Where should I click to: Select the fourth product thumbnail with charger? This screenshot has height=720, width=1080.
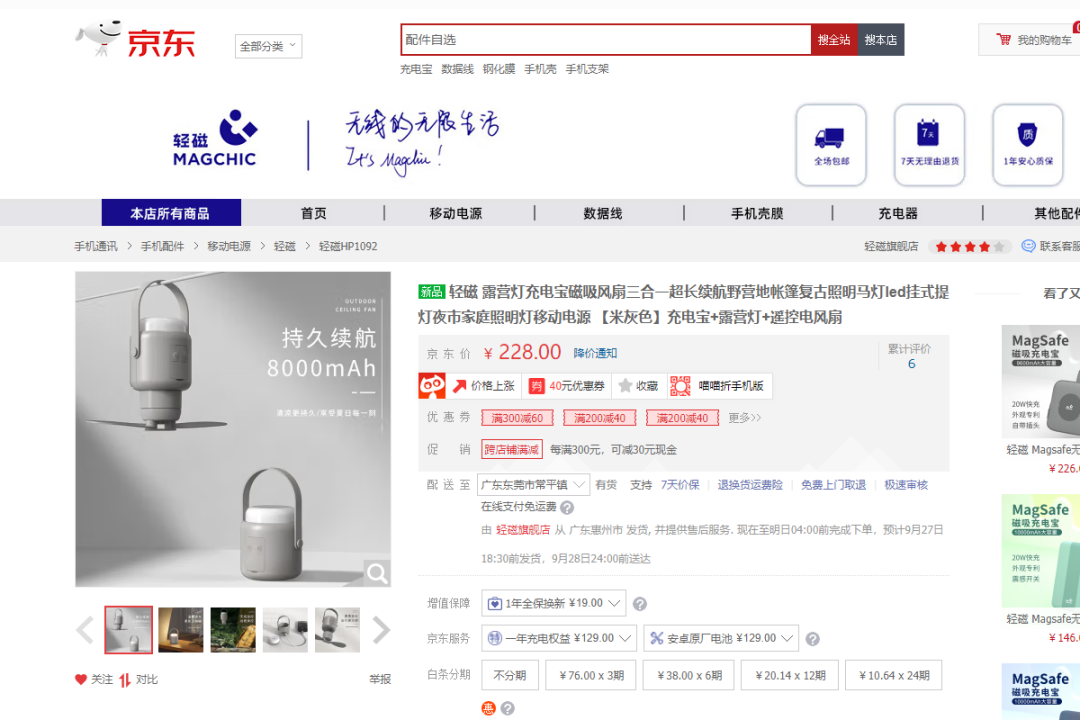tap(285, 630)
